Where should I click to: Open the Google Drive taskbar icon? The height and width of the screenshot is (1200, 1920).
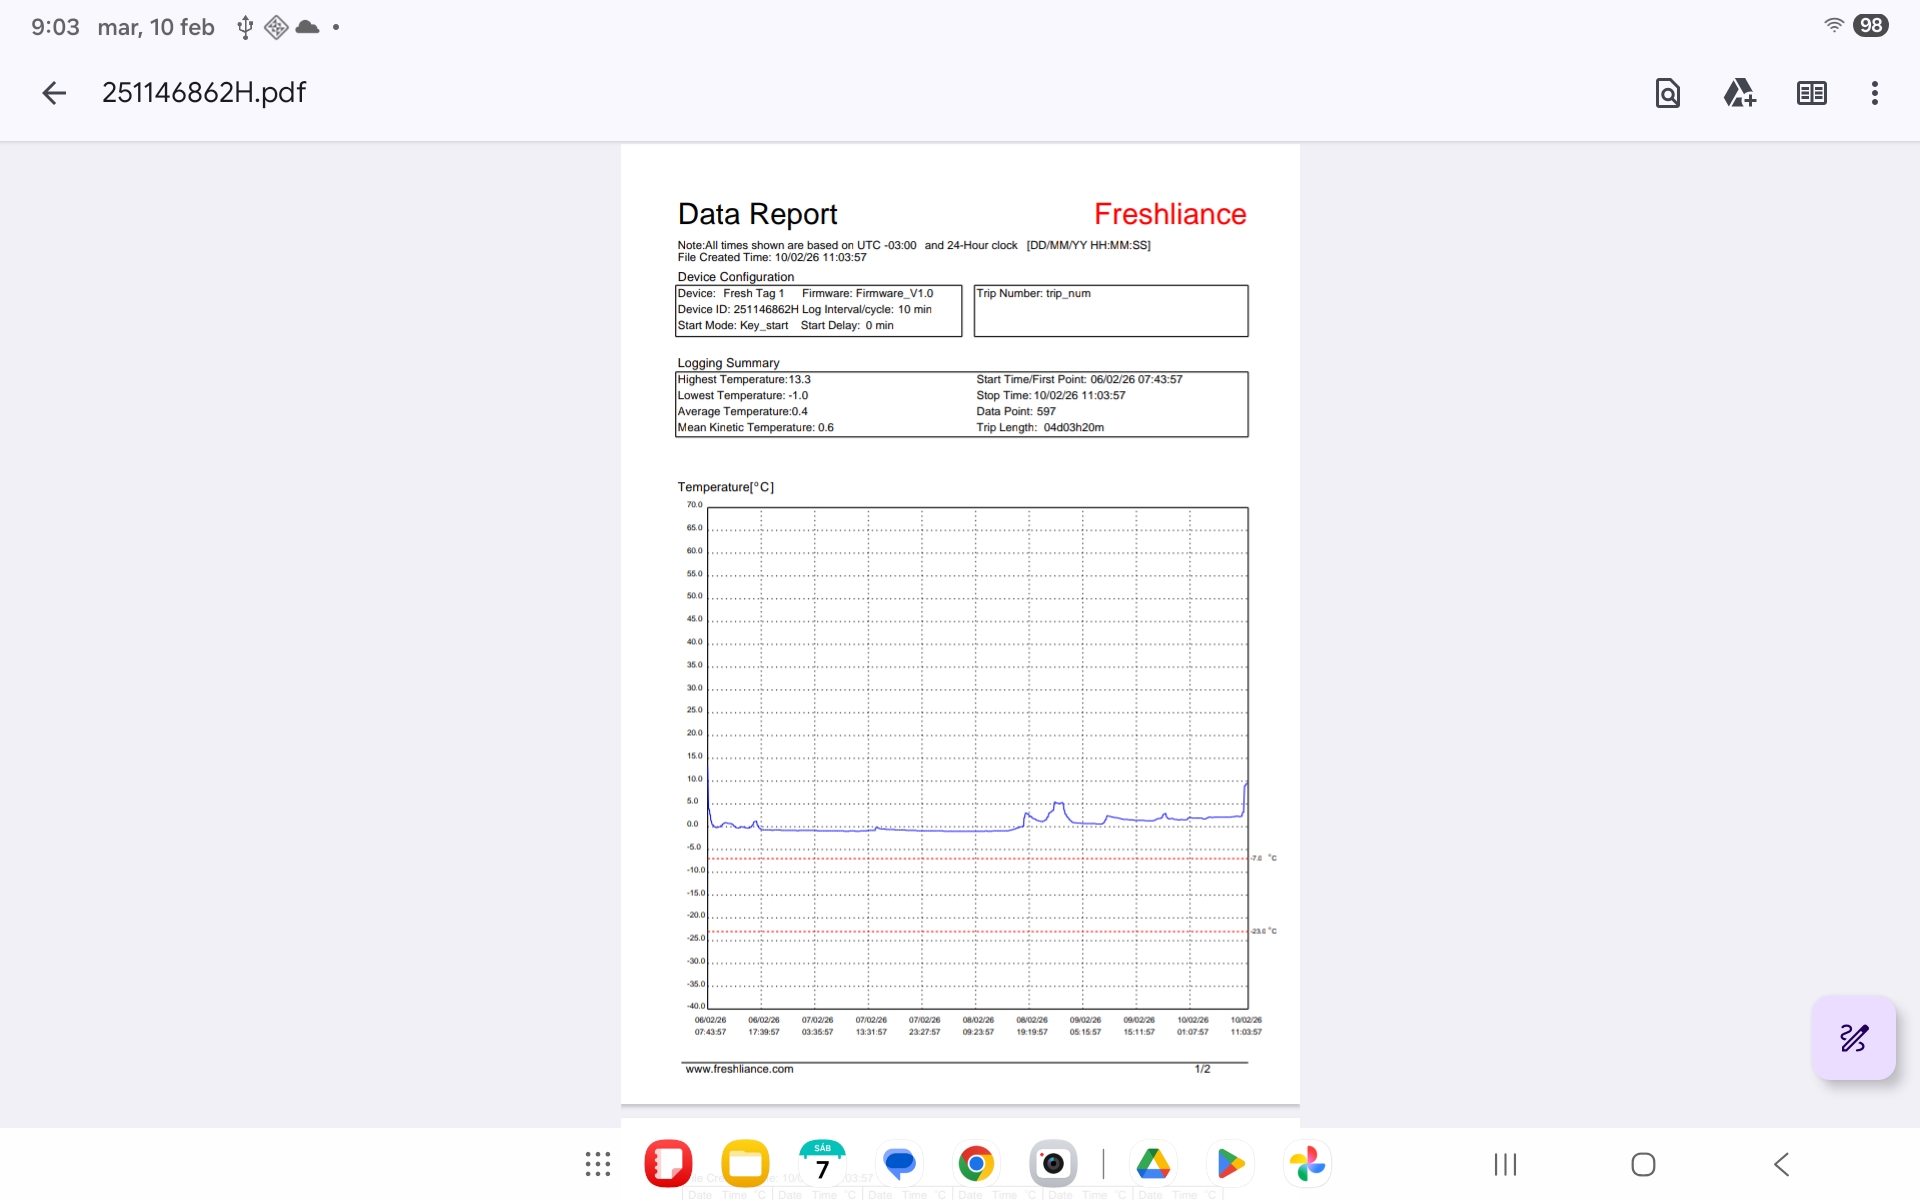(1153, 1164)
